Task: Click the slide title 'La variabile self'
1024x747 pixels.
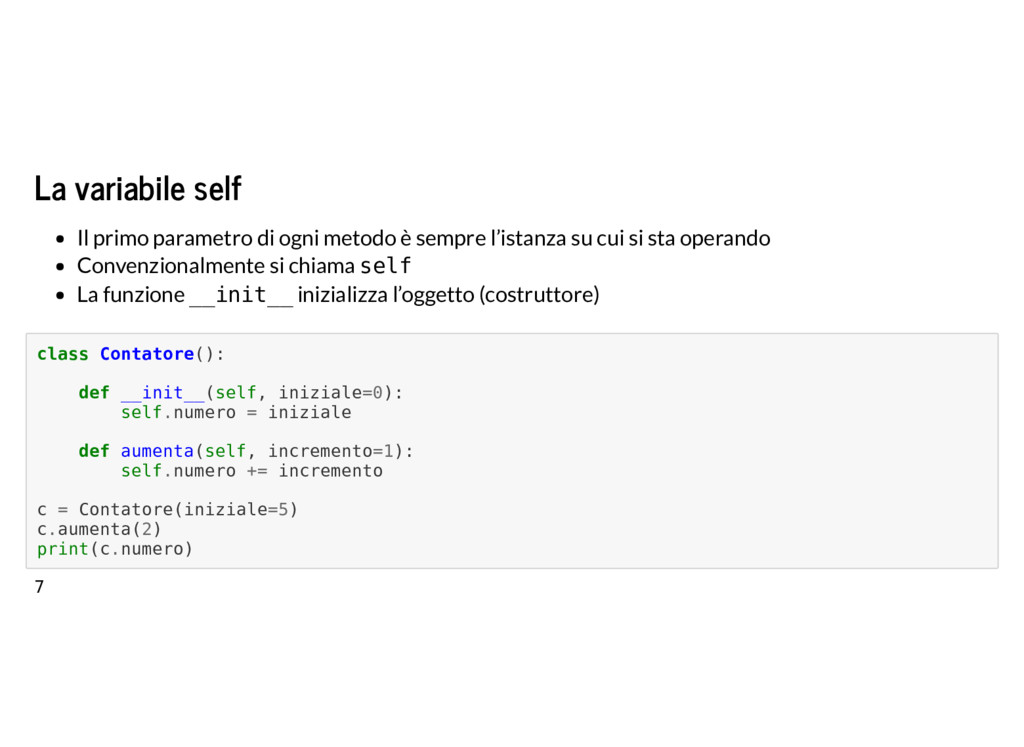Action: pos(138,189)
